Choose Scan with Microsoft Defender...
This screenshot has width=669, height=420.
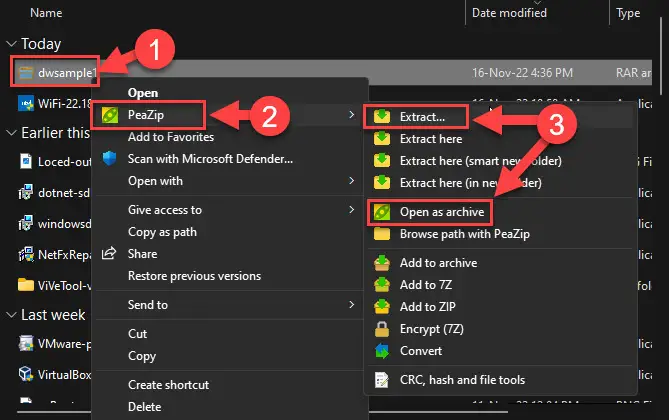(210, 159)
